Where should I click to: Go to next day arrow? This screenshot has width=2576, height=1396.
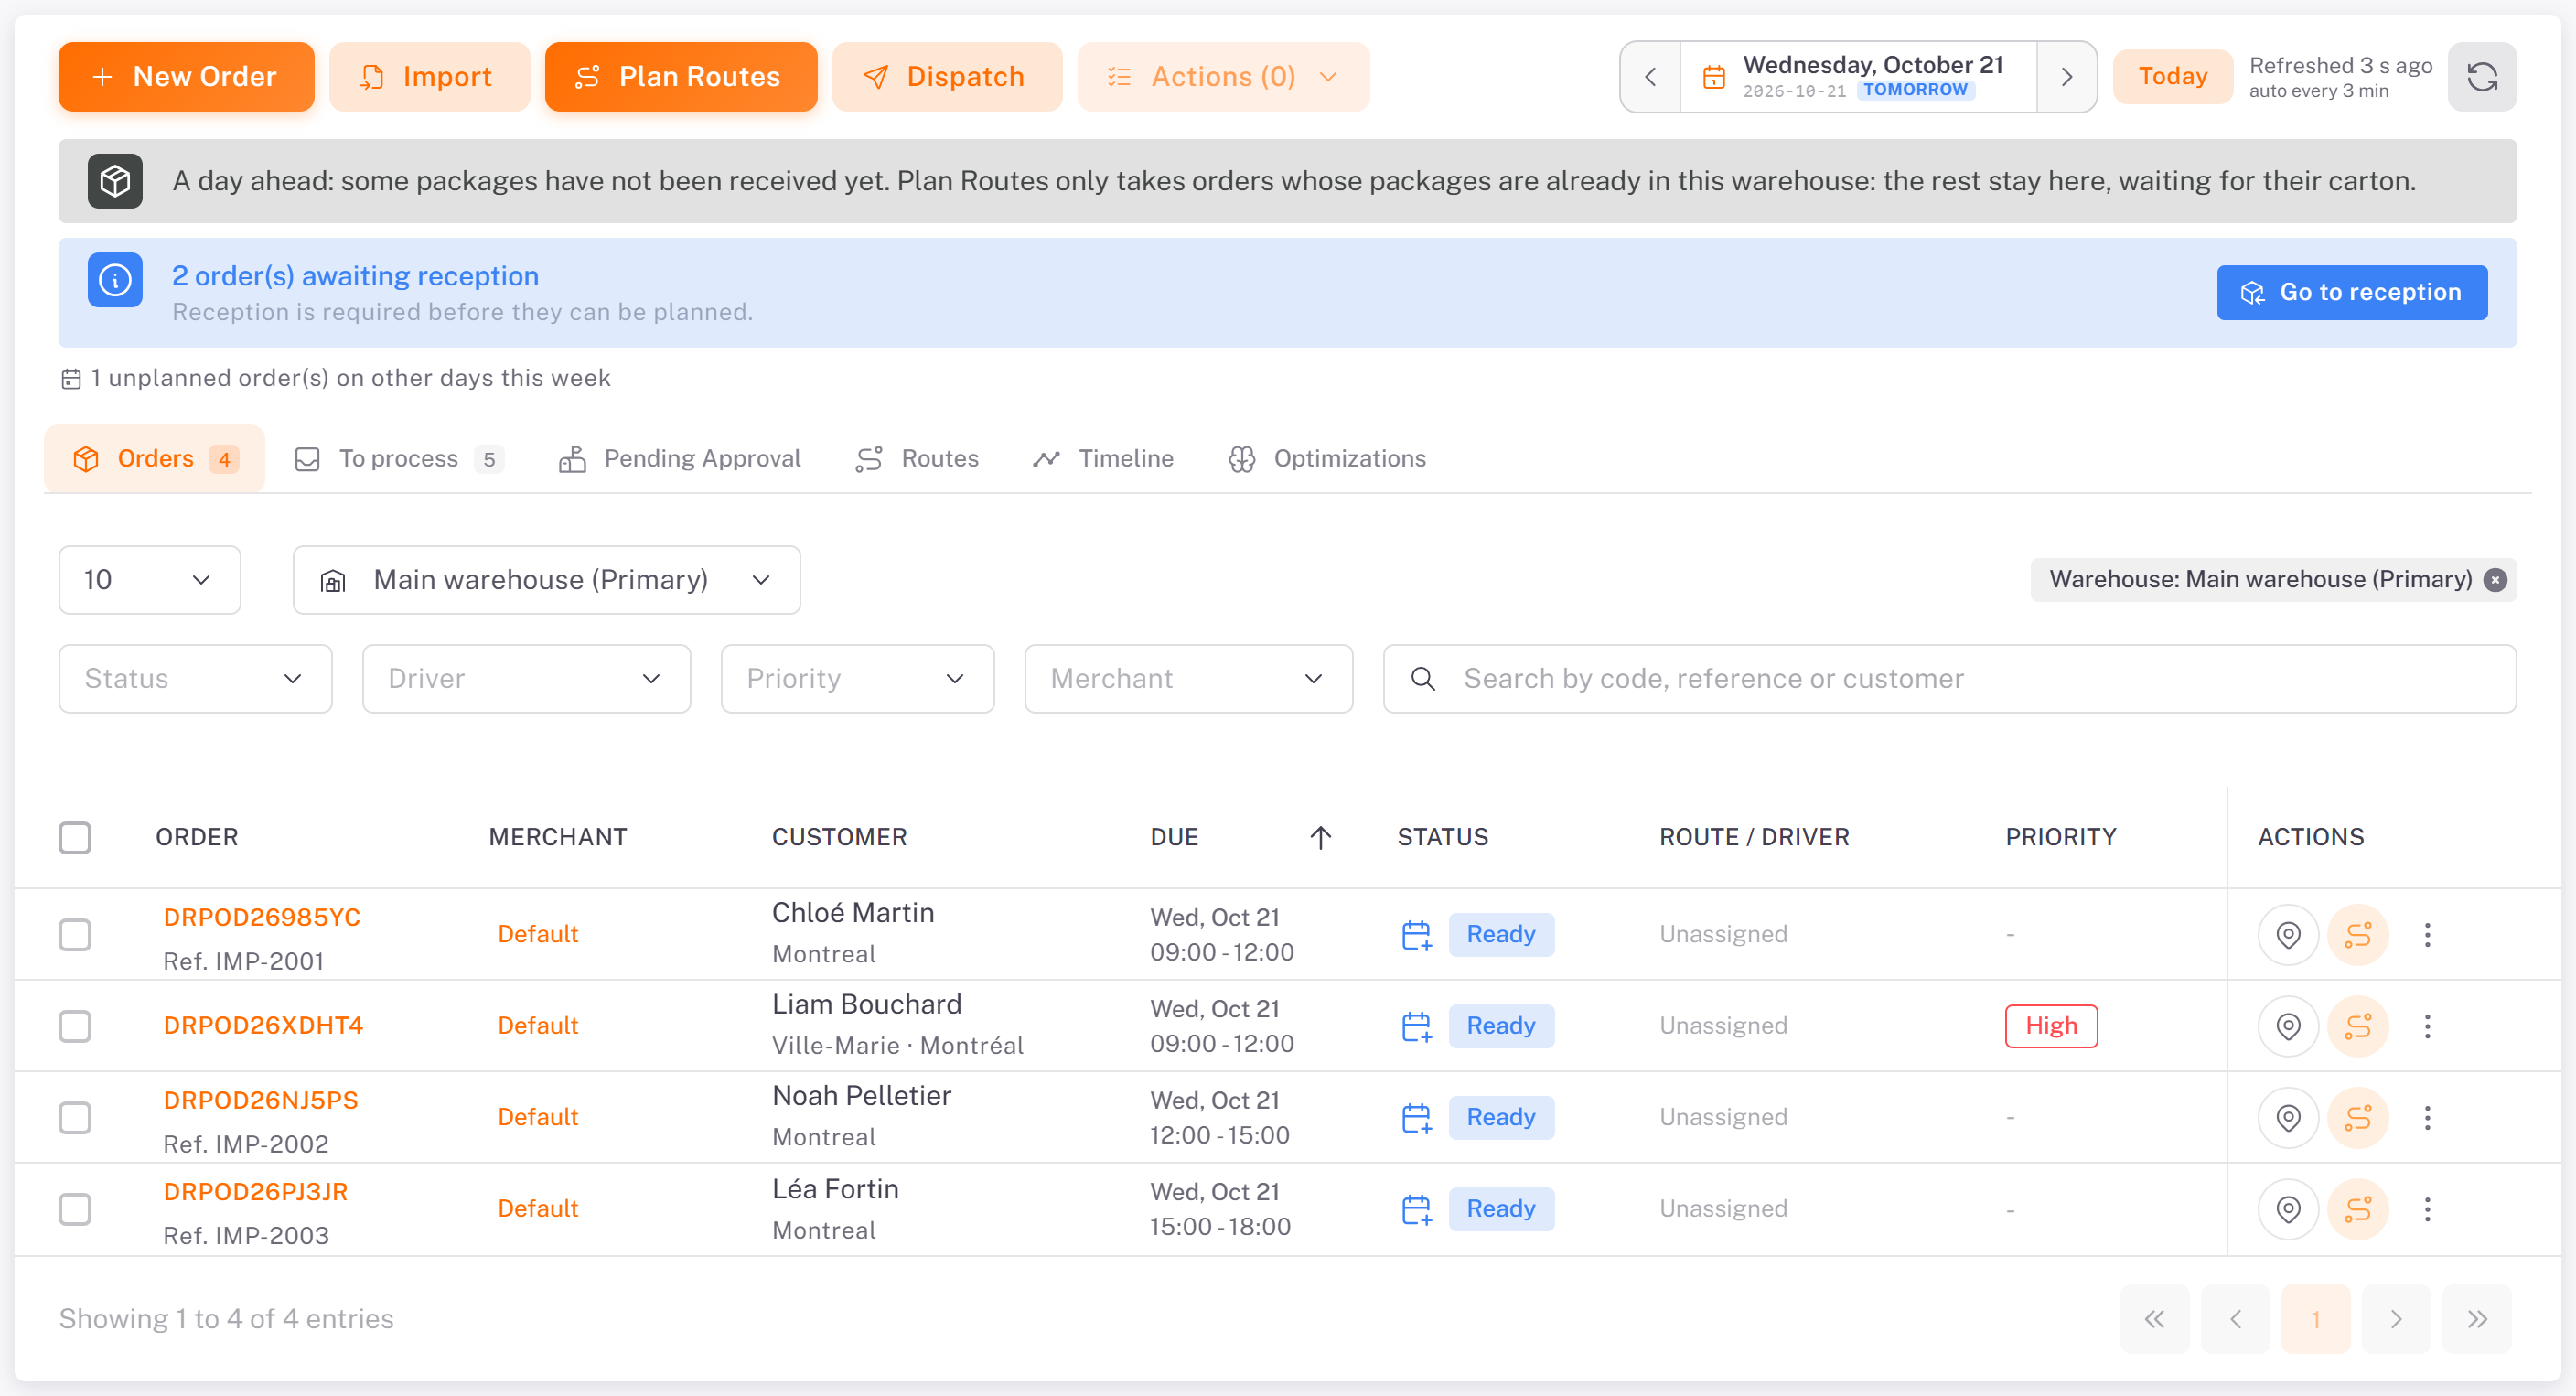(x=2066, y=77)
